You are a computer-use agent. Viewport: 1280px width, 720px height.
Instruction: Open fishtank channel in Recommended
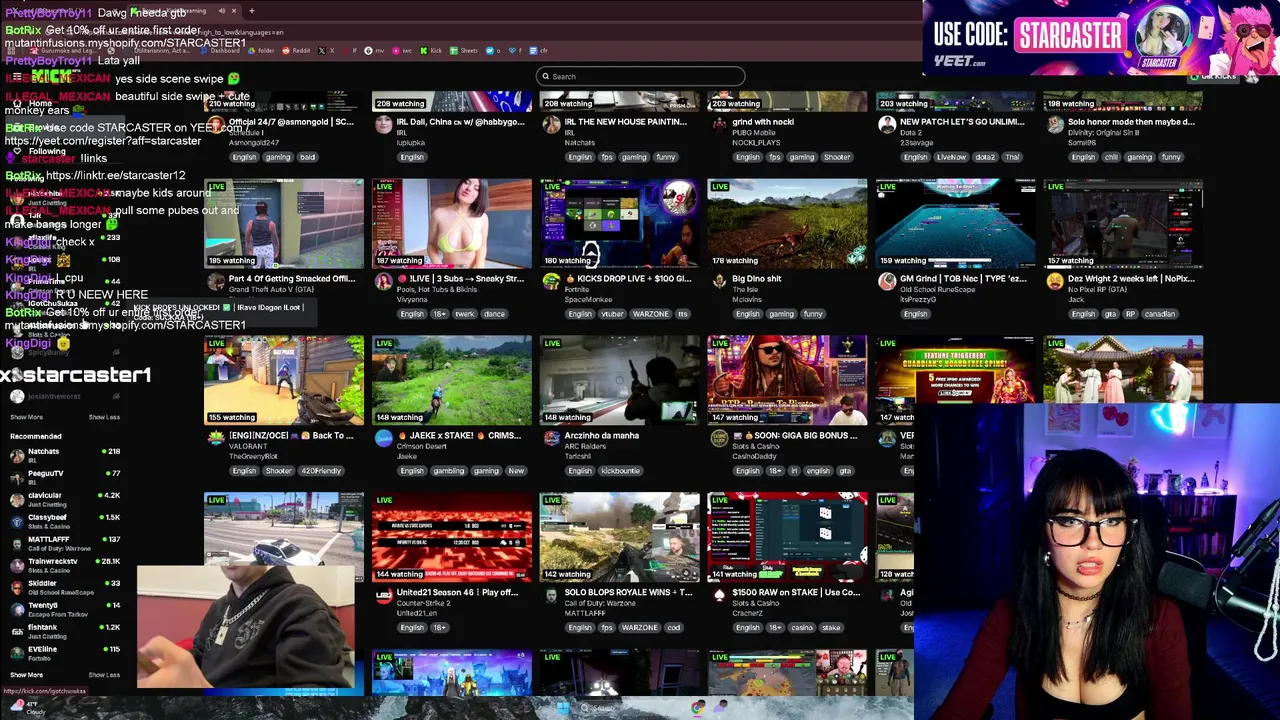point(65,631)
